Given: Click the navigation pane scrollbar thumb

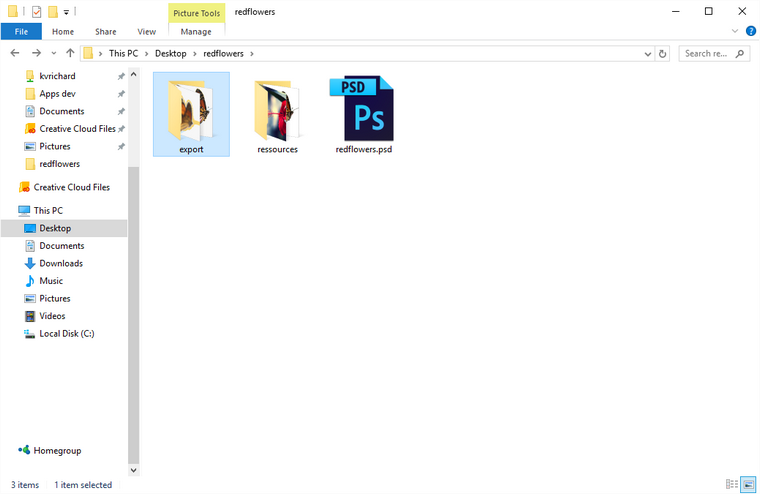Looking at the screenshot, I should click(134, 315).
